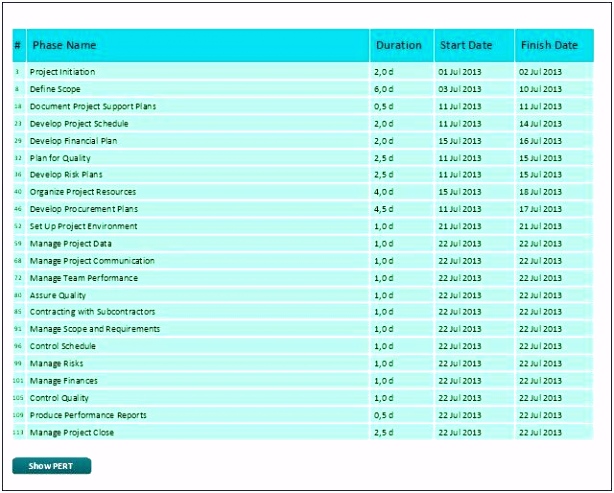614x493 pixels.
Task: Click the Manage Project Data phase
Action: point(71,244)
